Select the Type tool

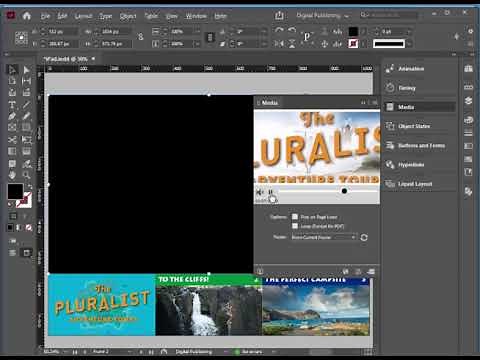[x=12, y=105]
